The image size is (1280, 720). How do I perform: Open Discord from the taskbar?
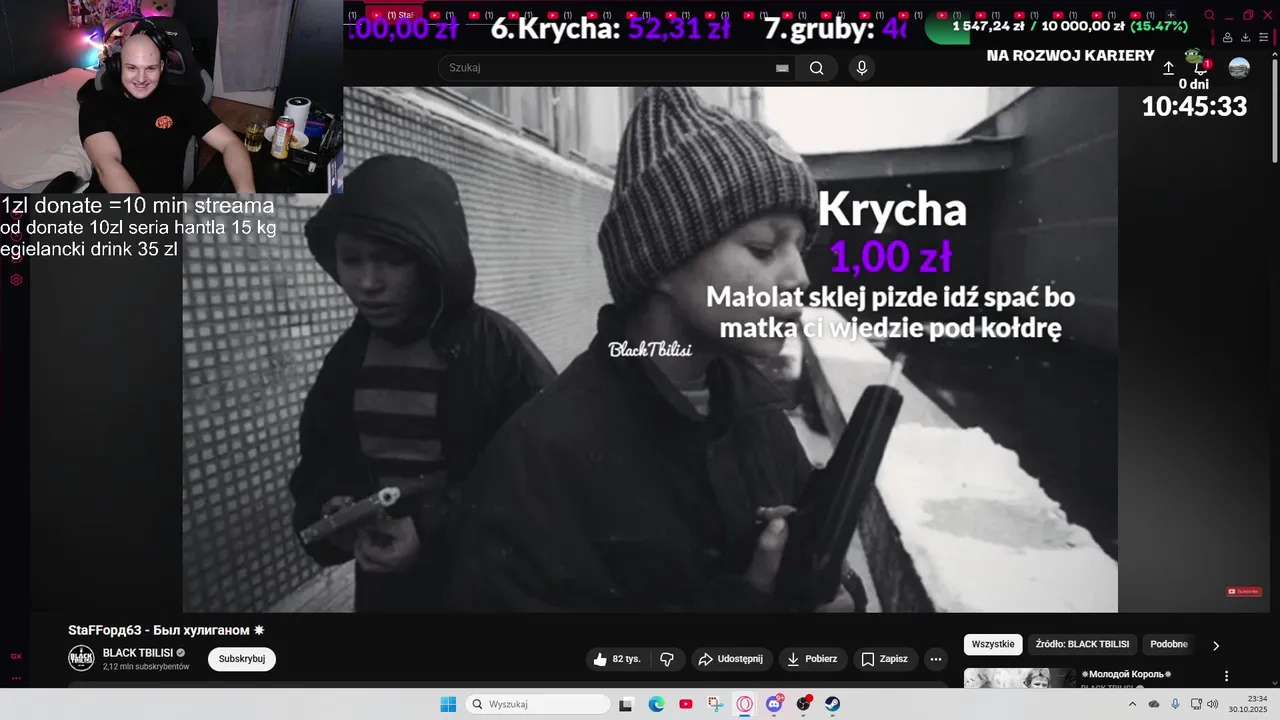774,704
